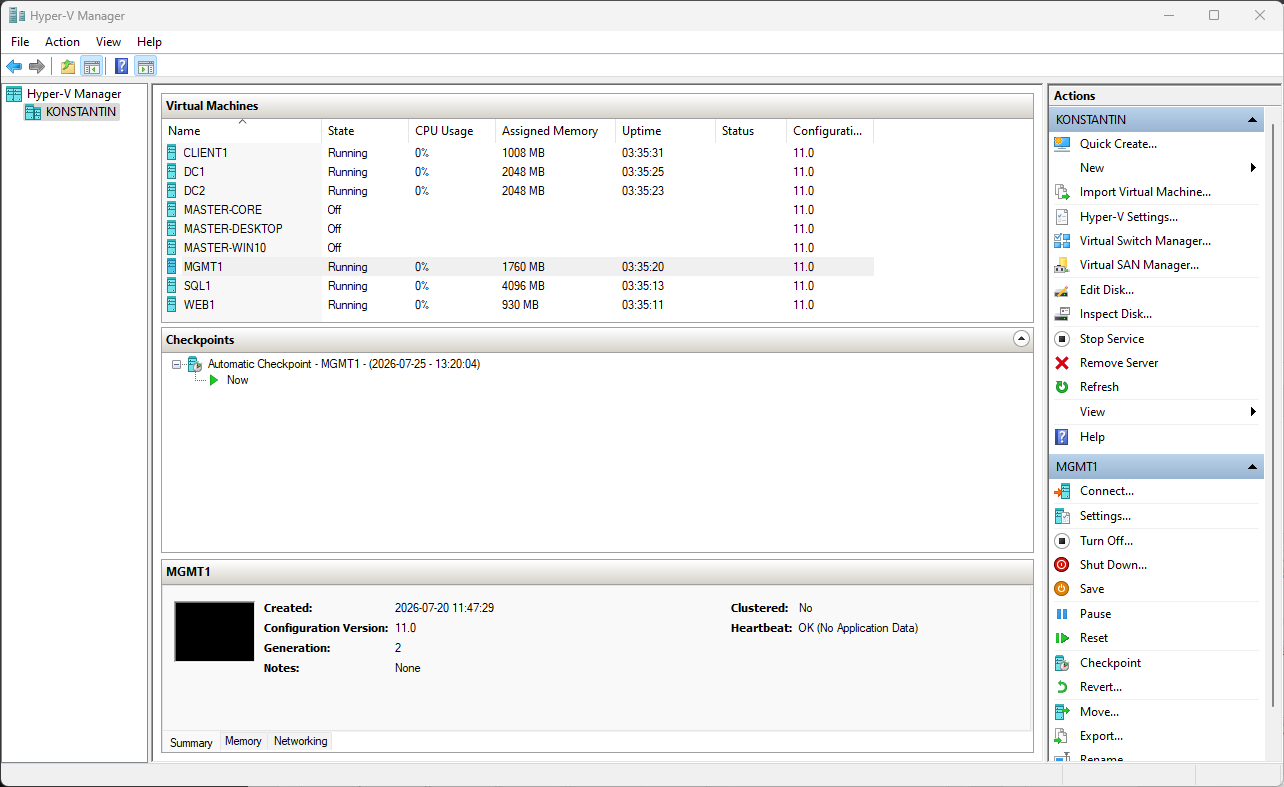Screen dimensions: 1284x787
Task: Click the Edit Disk icon
Action: click(x=1062, y=290)
